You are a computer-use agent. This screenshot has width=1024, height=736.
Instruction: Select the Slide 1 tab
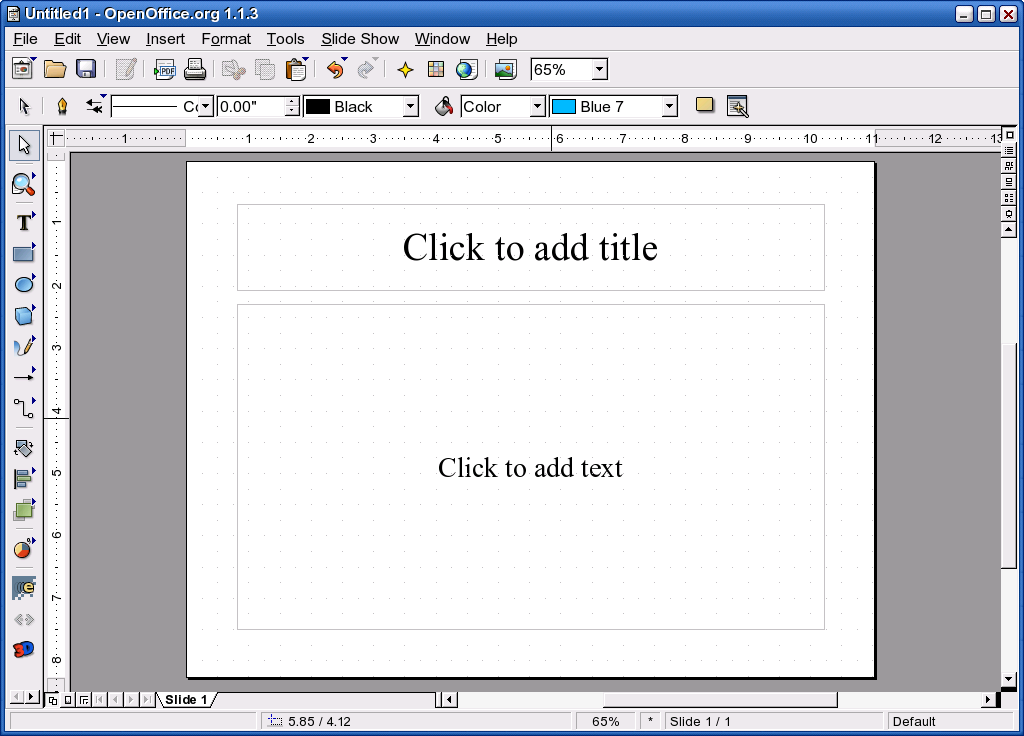[x=186, y=699]
